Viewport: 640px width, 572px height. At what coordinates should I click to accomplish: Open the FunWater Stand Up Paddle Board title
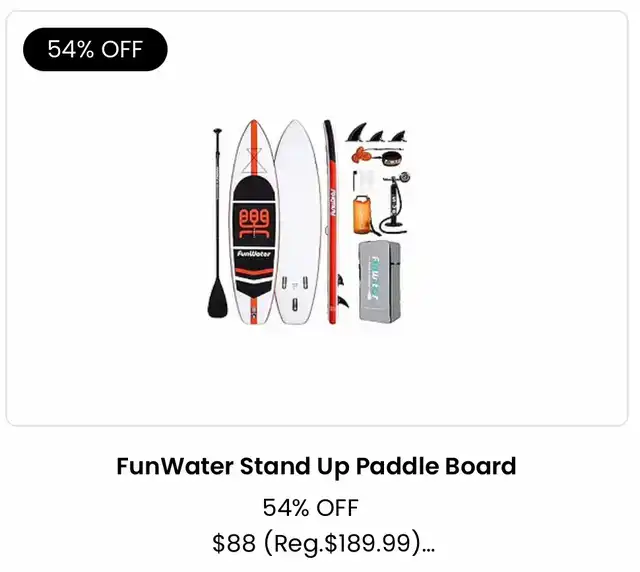click(316, 466)
